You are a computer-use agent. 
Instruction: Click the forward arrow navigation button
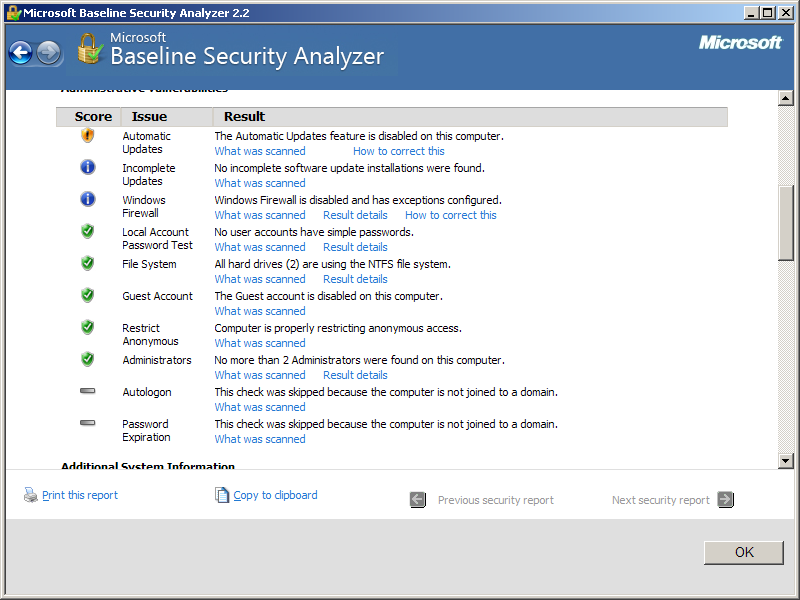[49, 53]
